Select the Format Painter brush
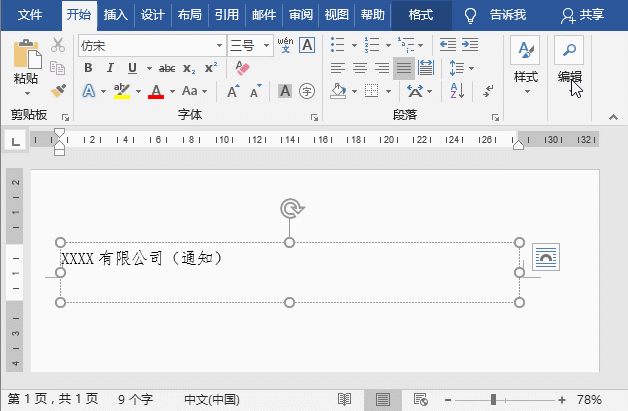Screen dimensions: 628x411 click(58, 91)
